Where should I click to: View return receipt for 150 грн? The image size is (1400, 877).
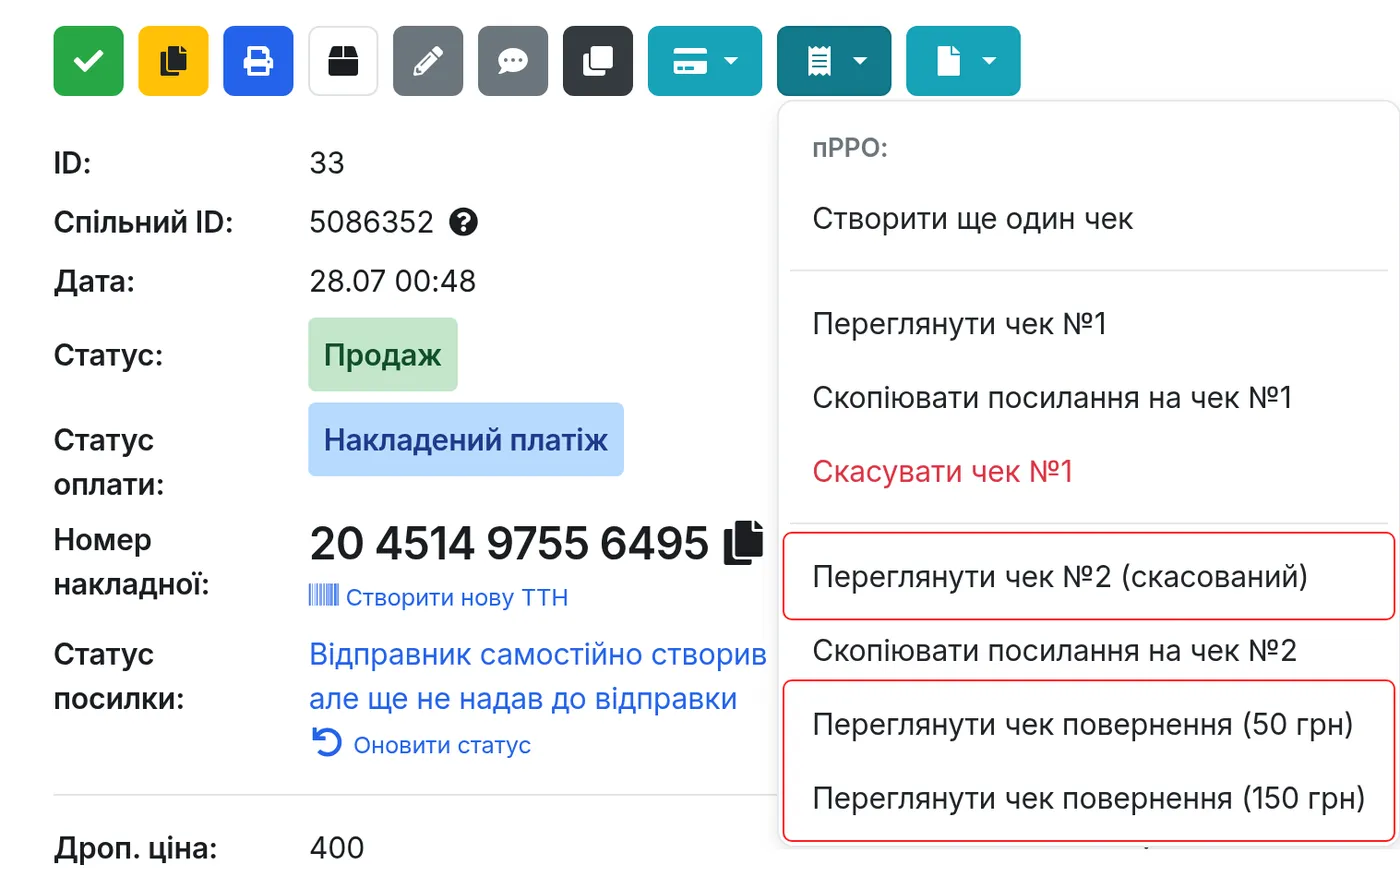tap(1088, 799)
